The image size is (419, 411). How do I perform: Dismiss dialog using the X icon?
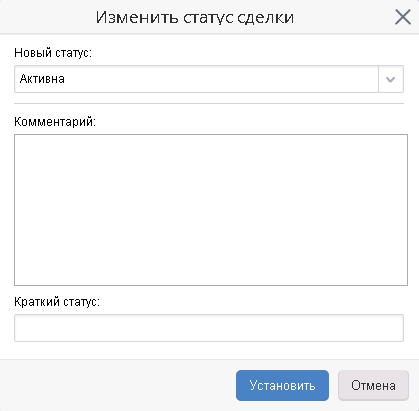coord(403,17)
